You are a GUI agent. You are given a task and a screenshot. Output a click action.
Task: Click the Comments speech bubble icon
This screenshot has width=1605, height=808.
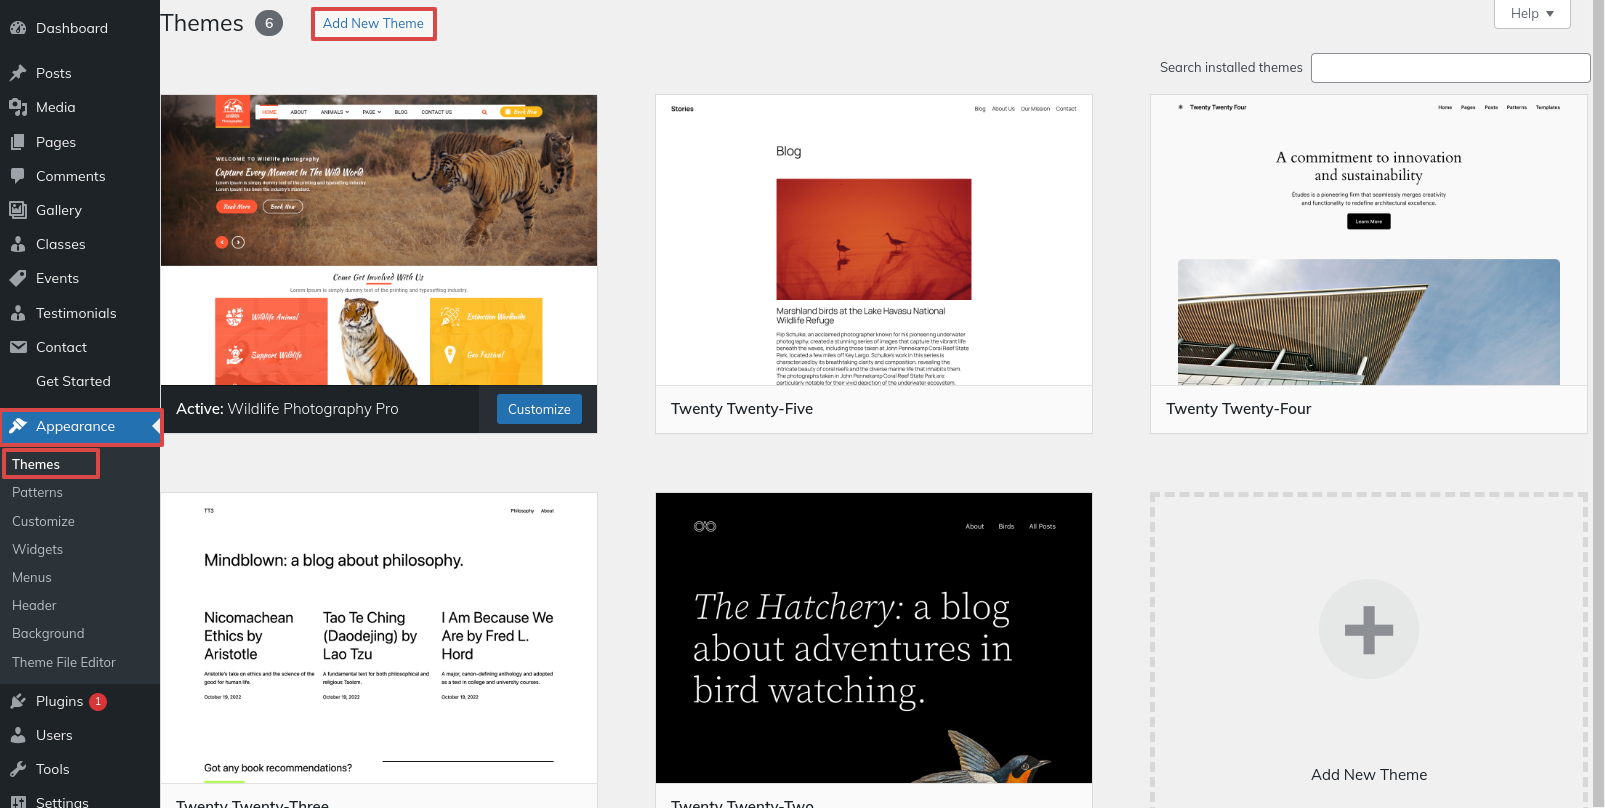18,176
